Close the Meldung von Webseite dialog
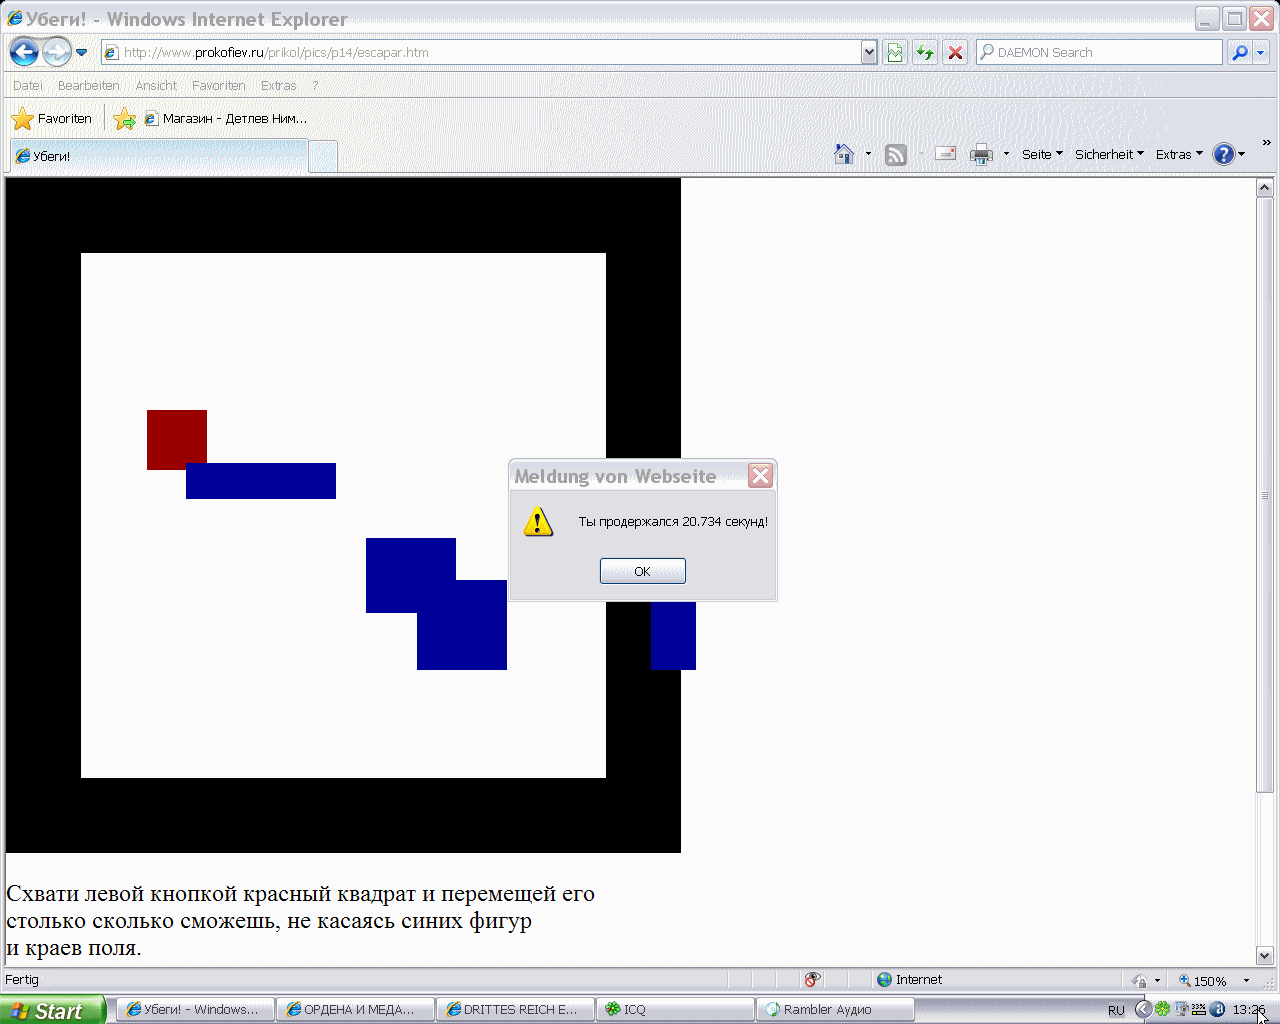This screenshot has width=1280, height=1024. (x=761, y=476)
